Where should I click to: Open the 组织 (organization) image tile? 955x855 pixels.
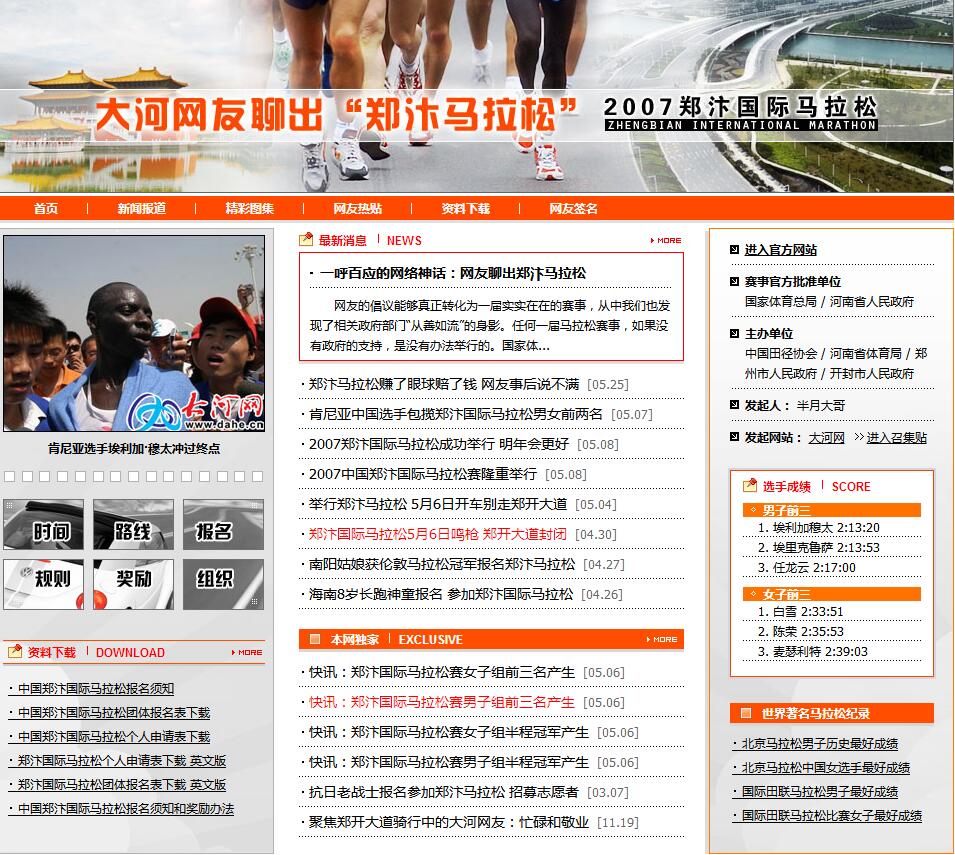point(223,584)
